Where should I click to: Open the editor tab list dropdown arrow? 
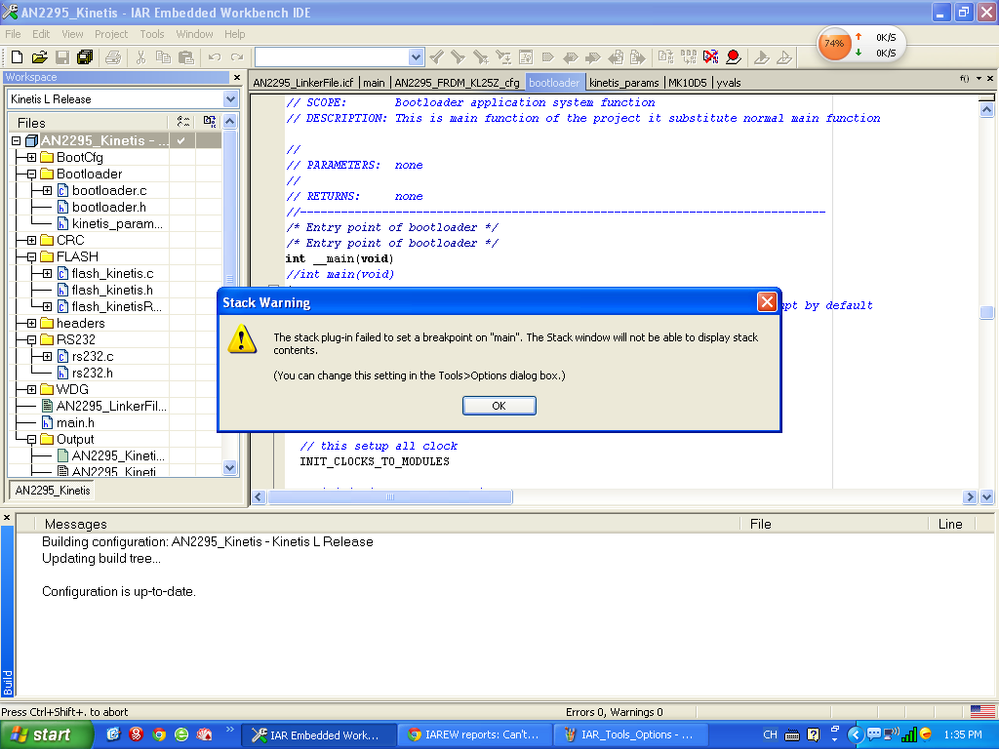(x=979, y=78)
